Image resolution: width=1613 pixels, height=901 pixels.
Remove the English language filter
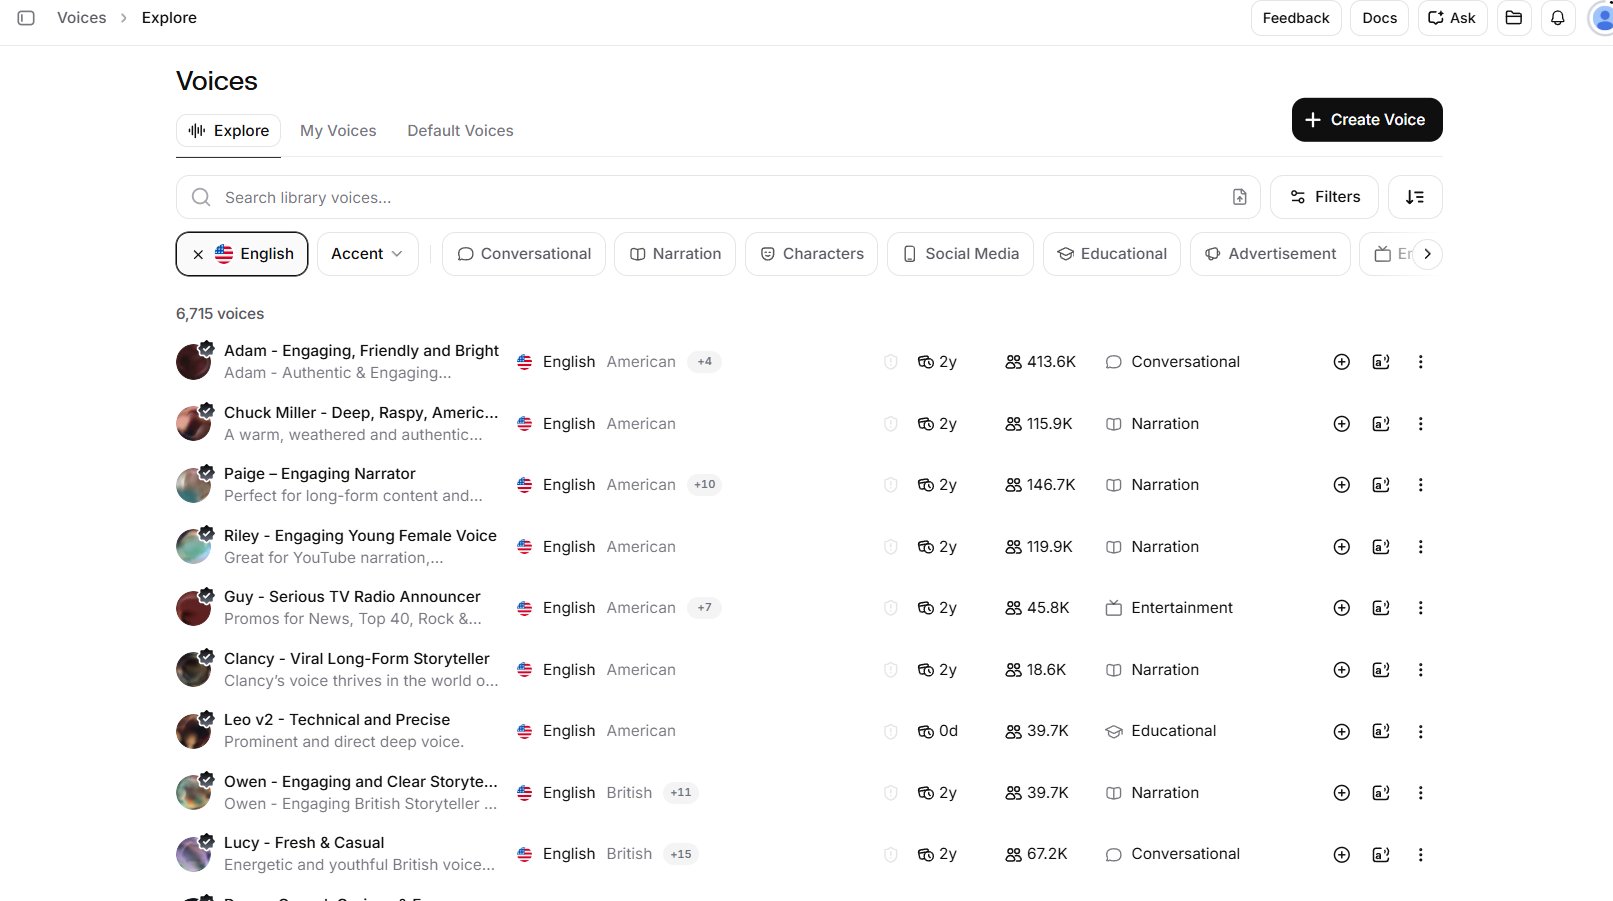coord(198,254)
